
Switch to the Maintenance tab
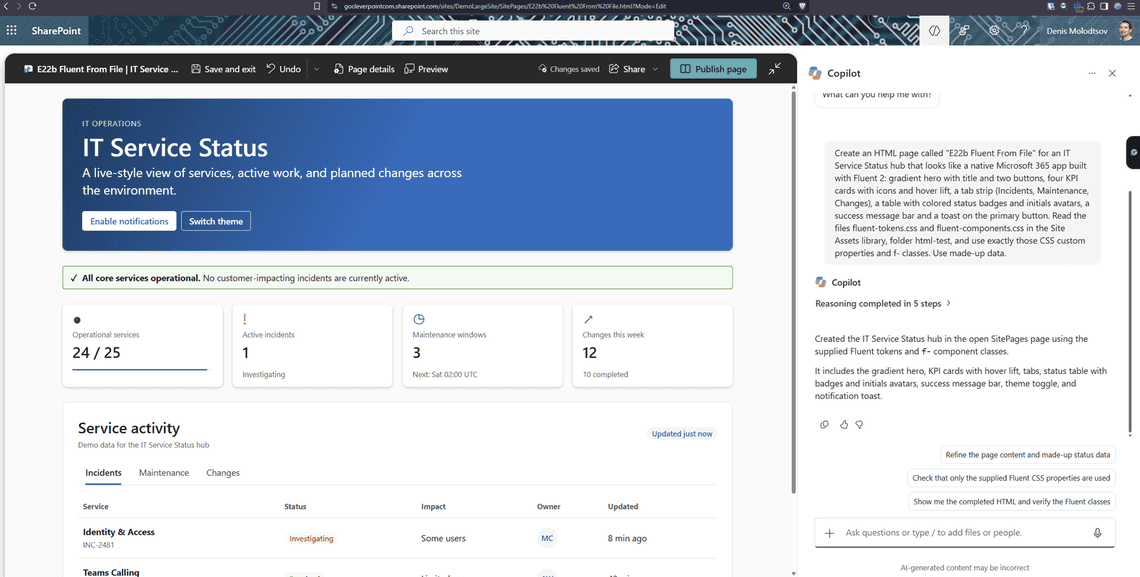[x=164, y=473]
